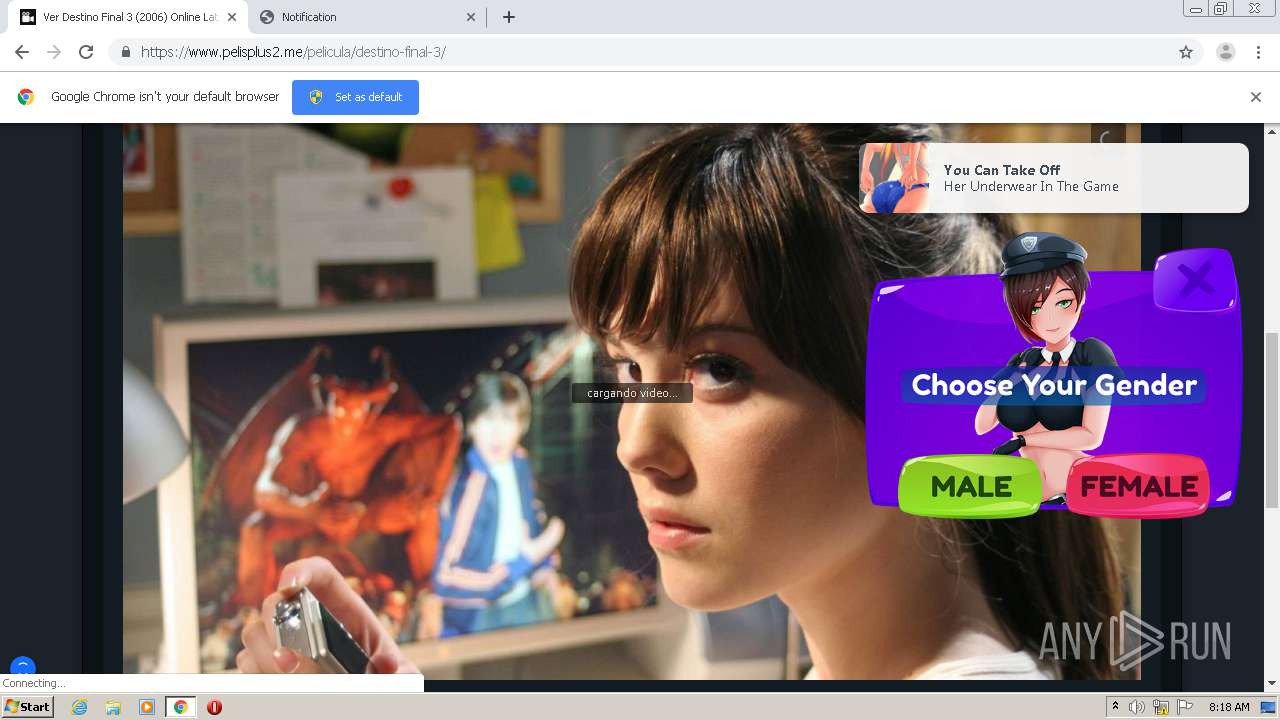This screenshot has height=720, width=1280.
Task: Switch to Ver Destino Final 3 tab
Action: pyautogui.click(x=128, y=17)
